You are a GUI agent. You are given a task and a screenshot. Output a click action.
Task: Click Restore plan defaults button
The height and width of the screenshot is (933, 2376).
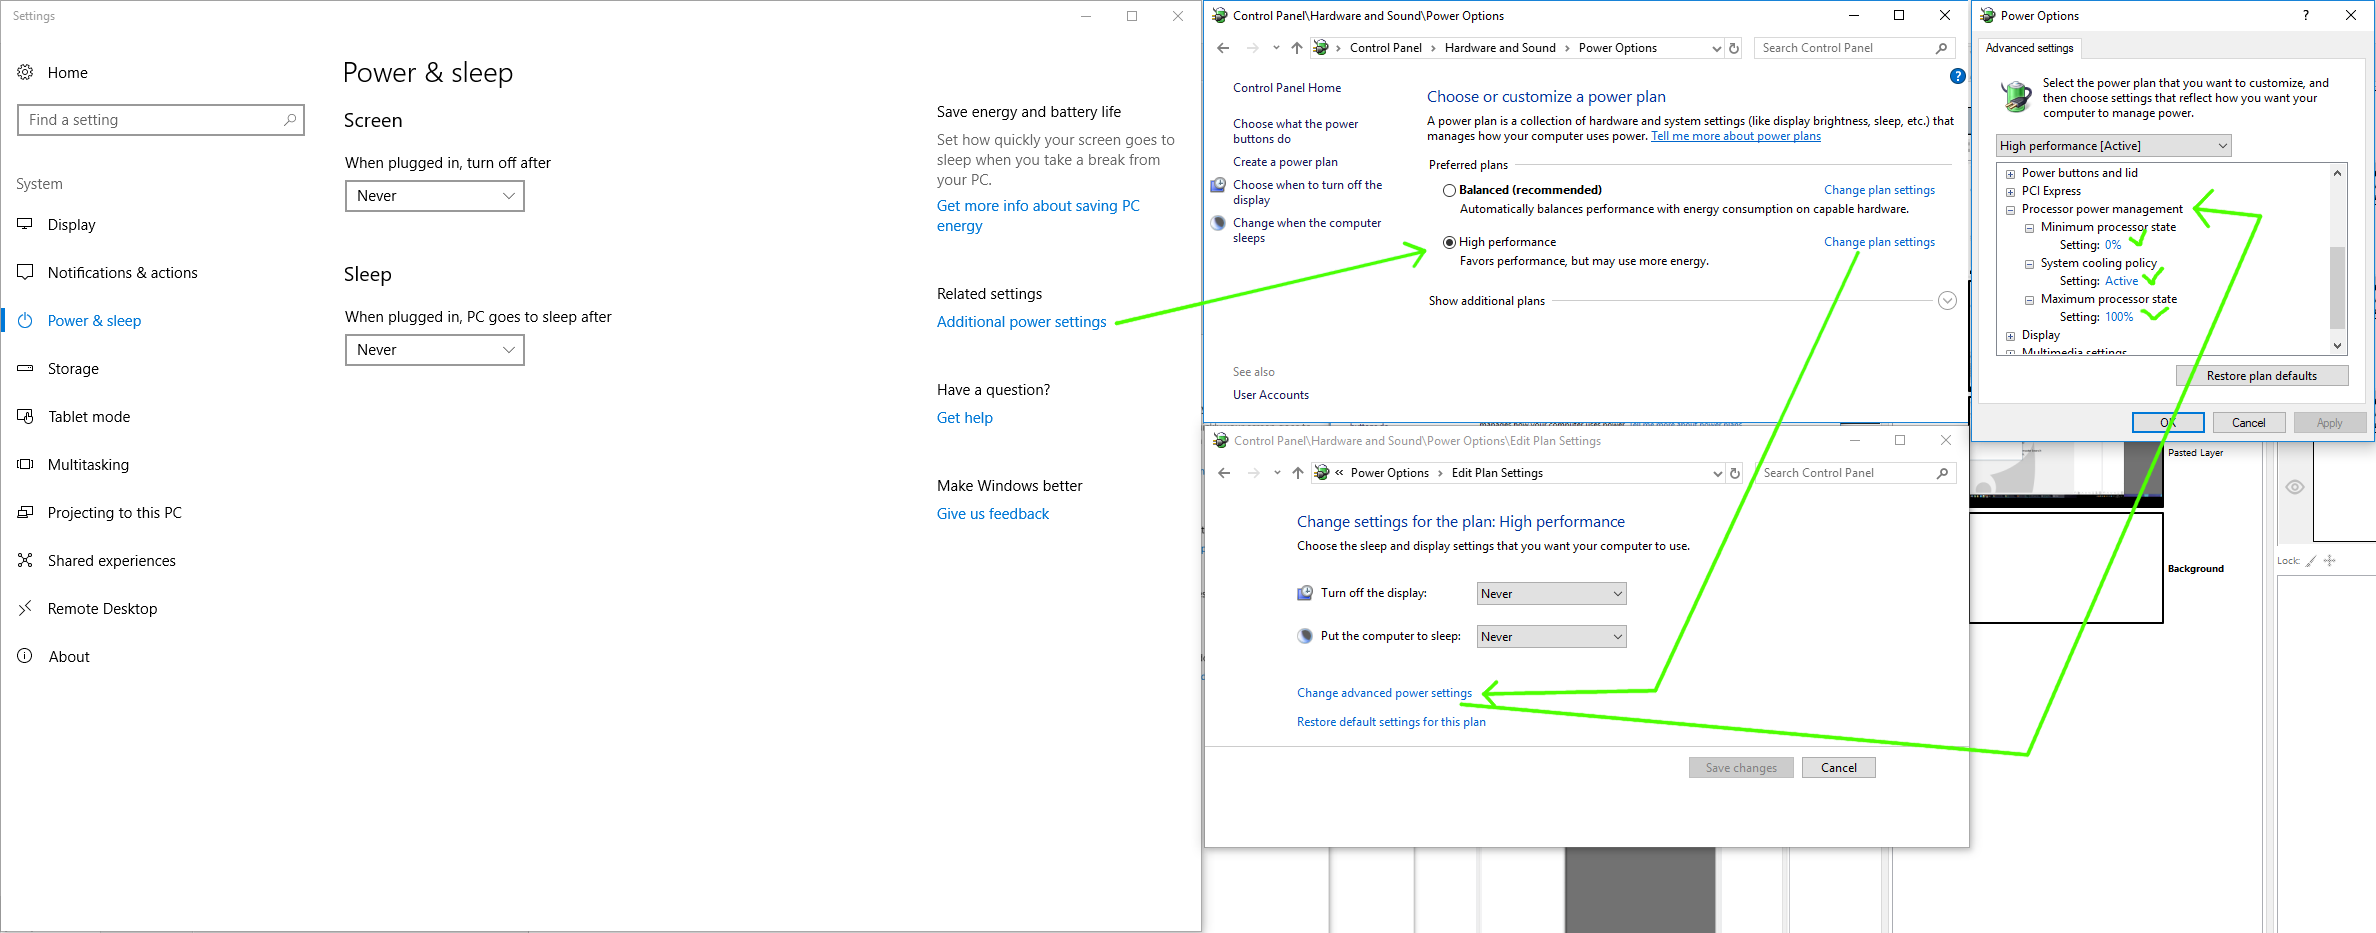2262,376
